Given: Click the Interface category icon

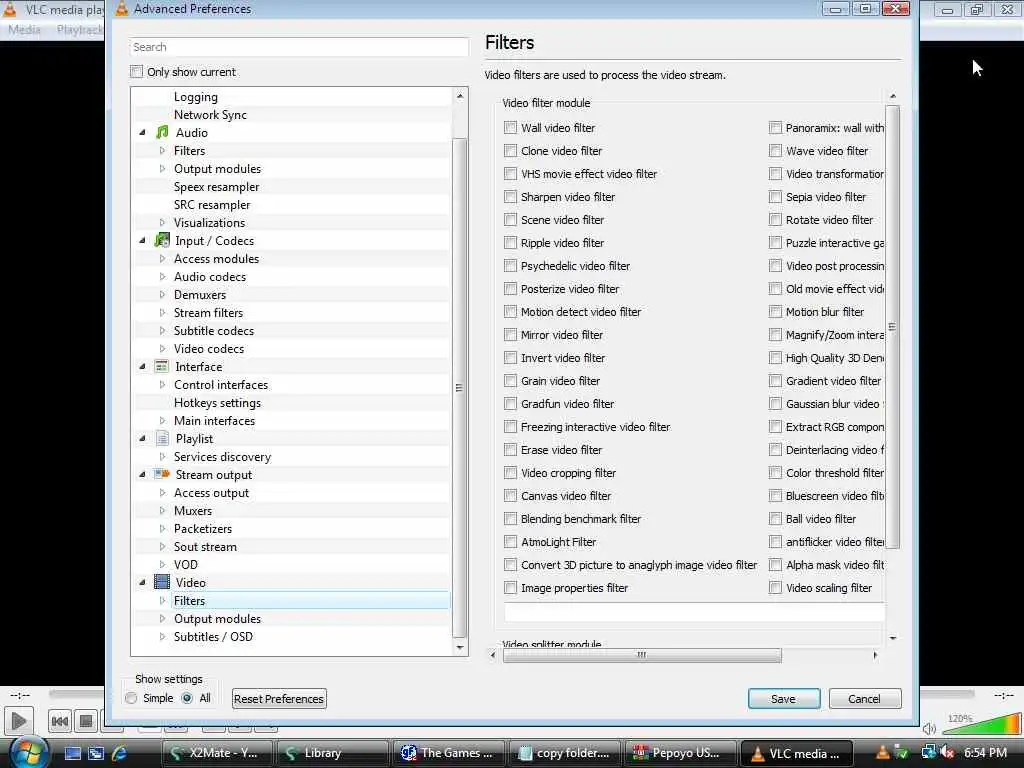Looking at the screenshot, I should coord(162,366).
